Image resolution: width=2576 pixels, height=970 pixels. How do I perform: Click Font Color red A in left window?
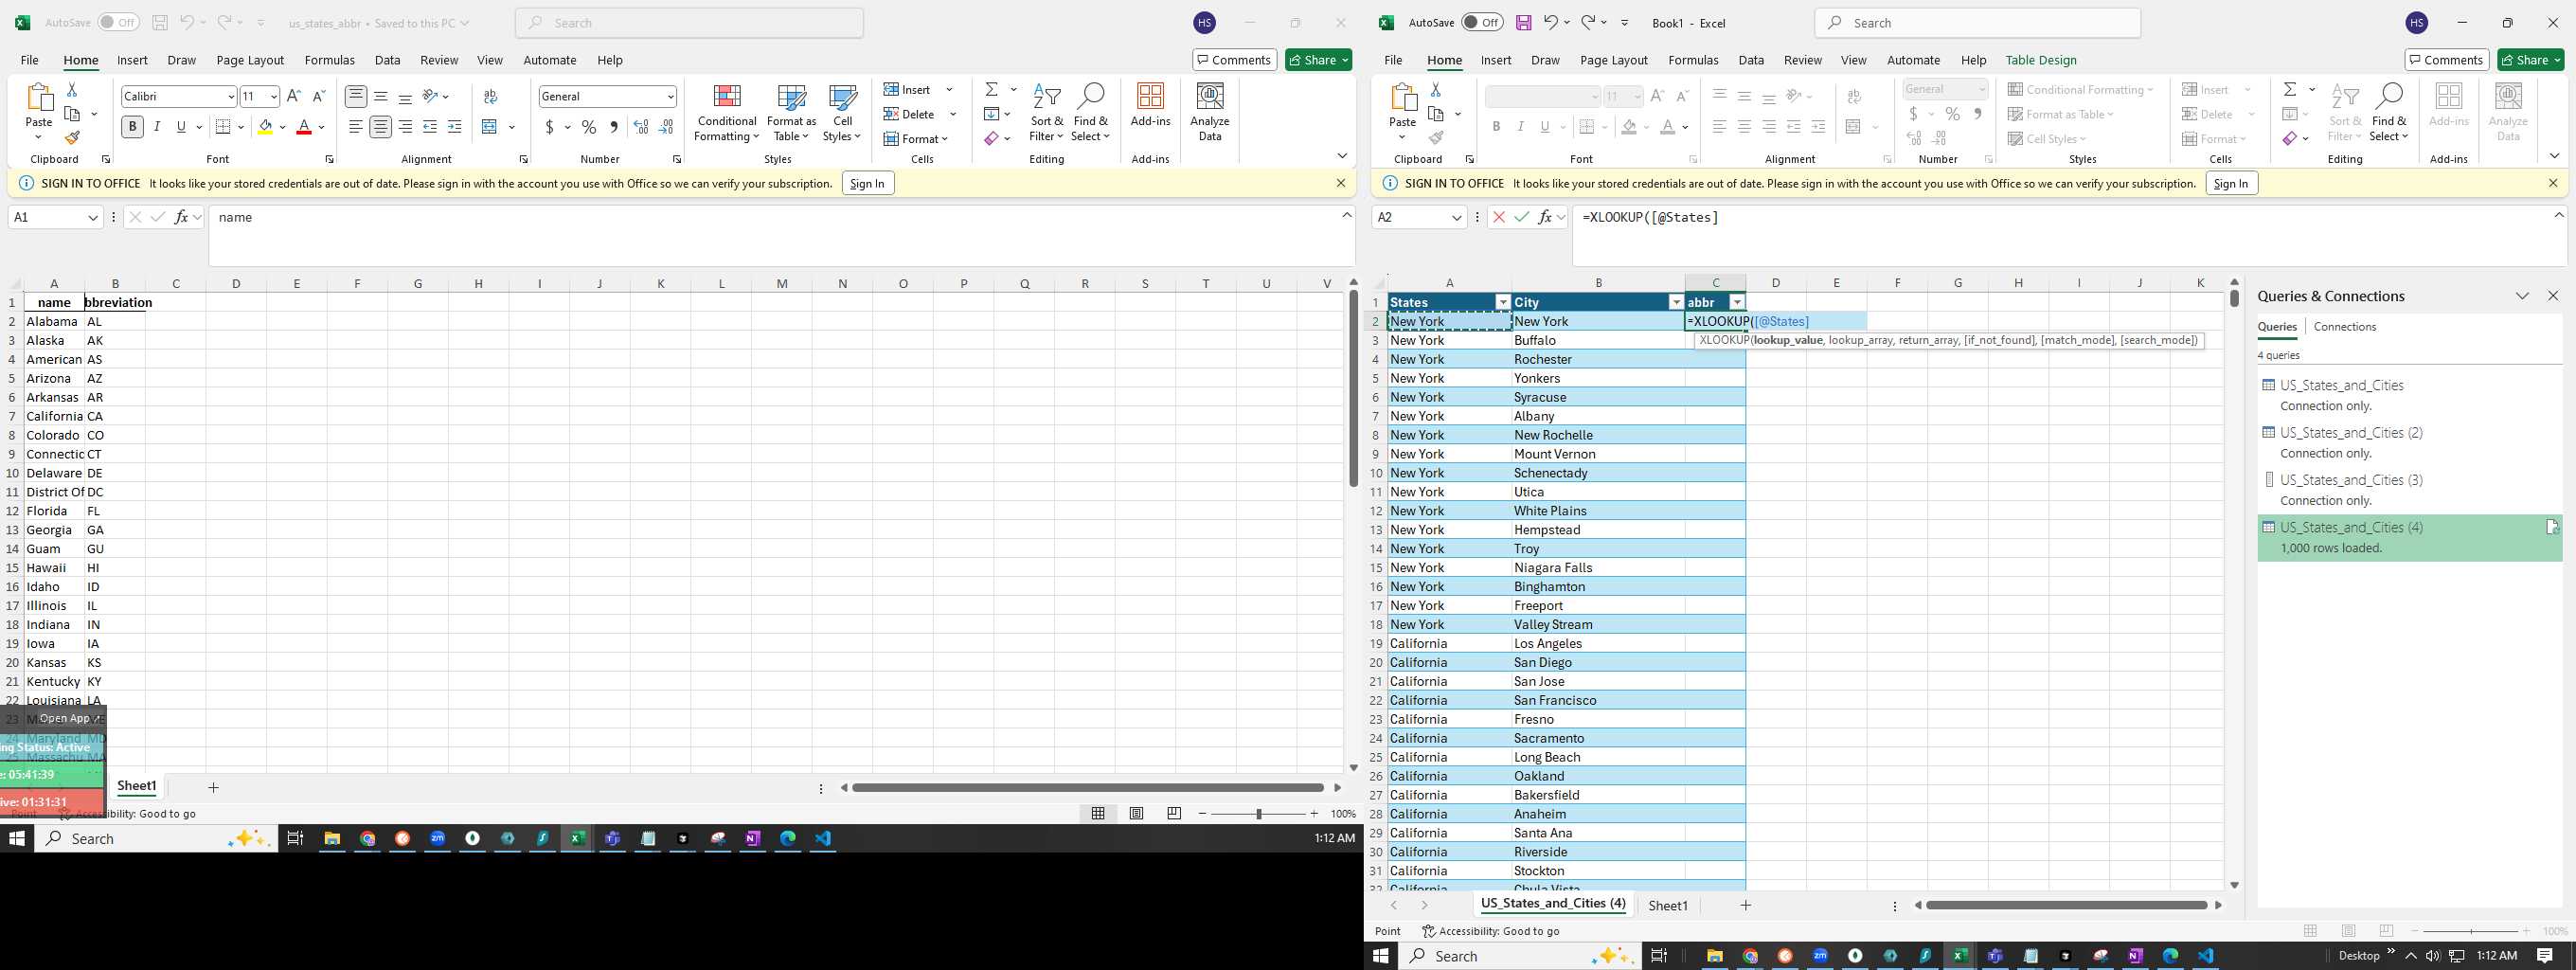click(304, 127)
